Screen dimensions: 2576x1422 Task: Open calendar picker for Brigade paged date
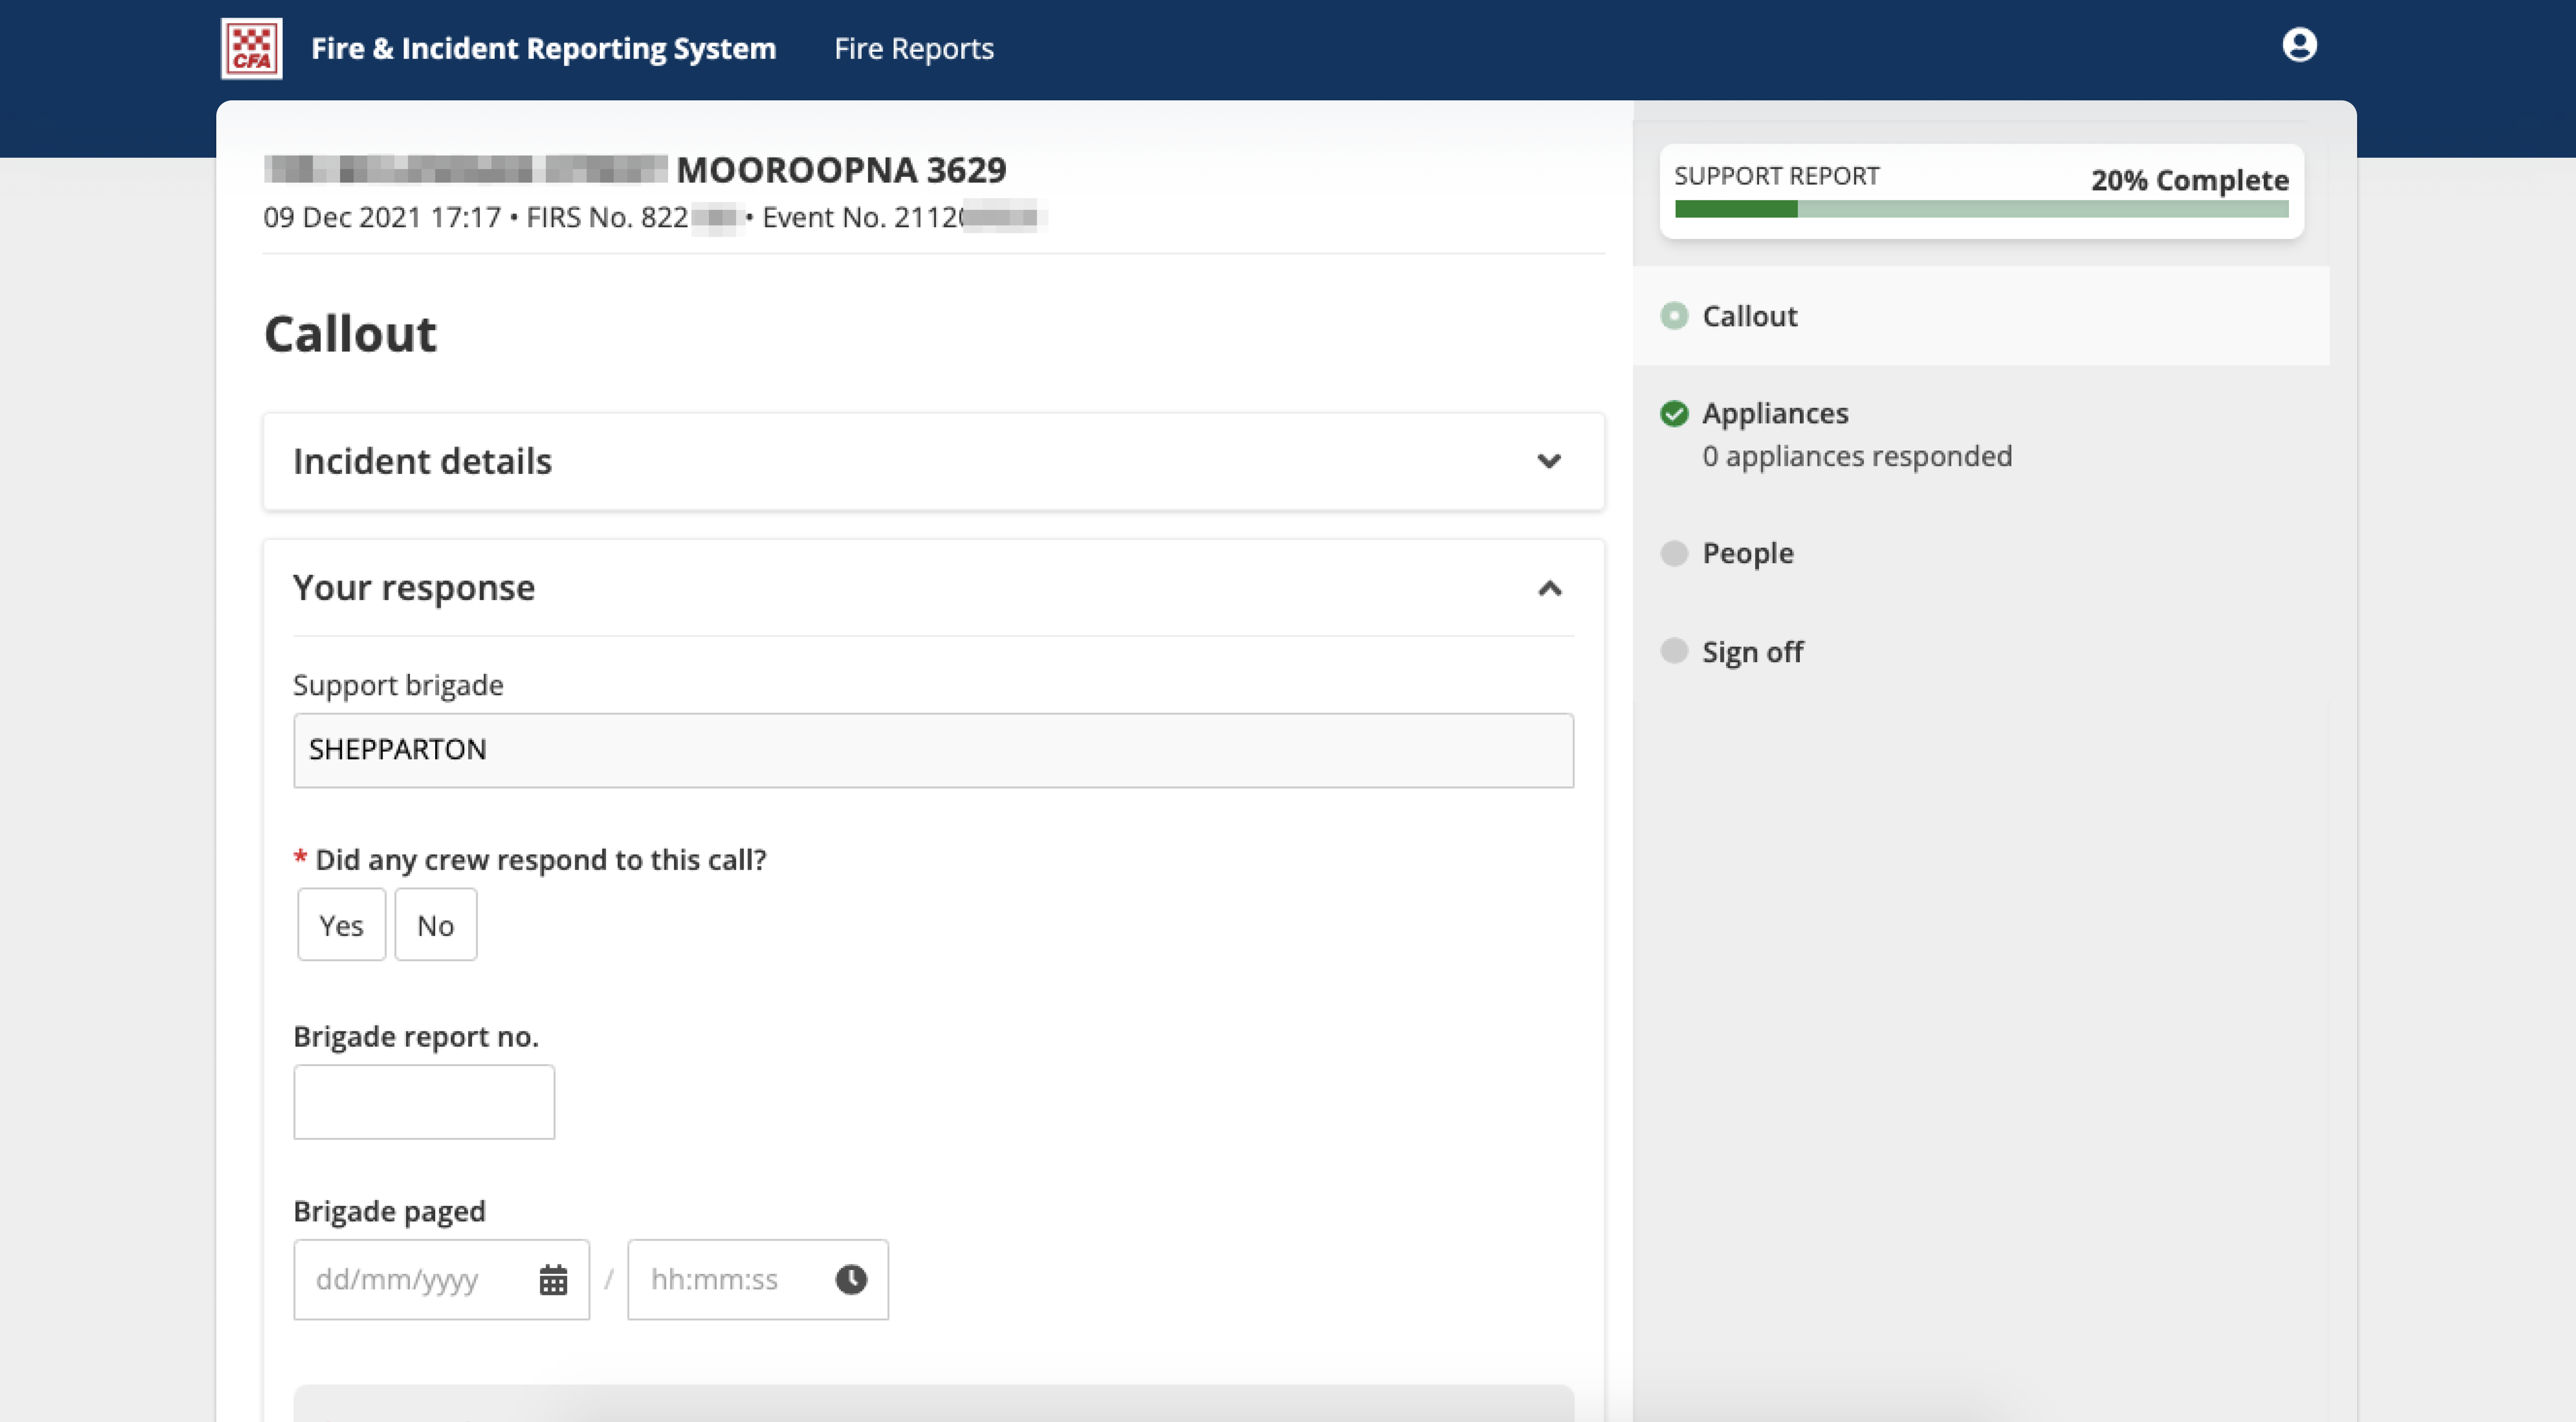(553, 1279)
